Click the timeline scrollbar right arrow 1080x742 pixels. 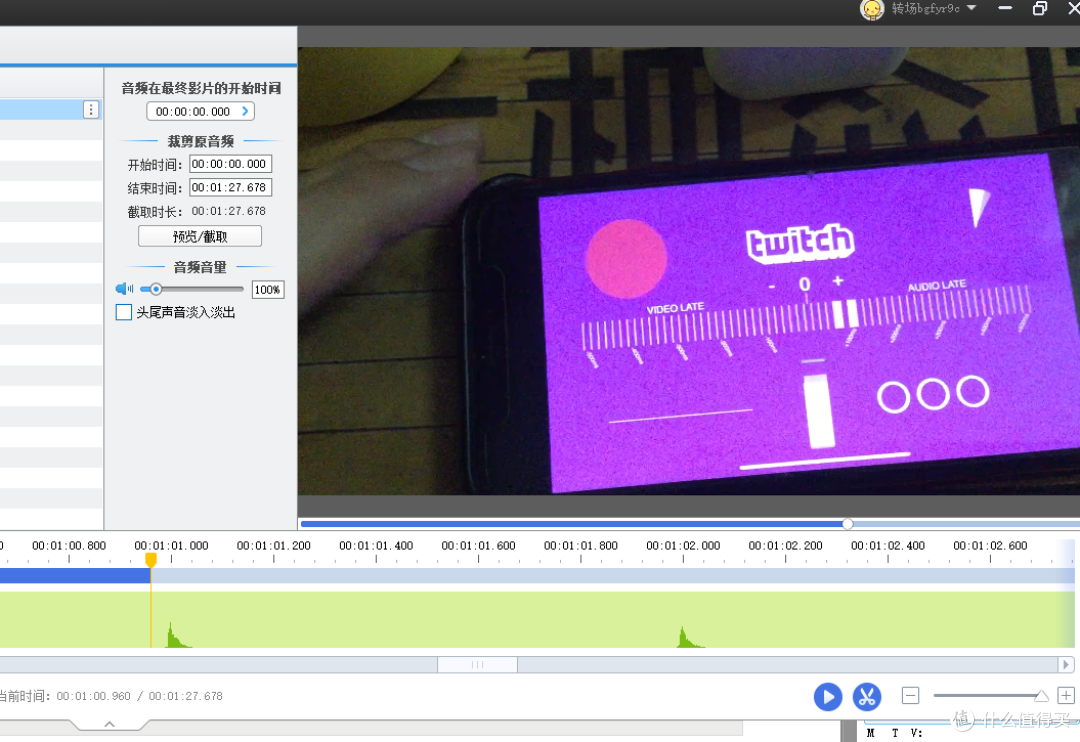coord(1066,665)
